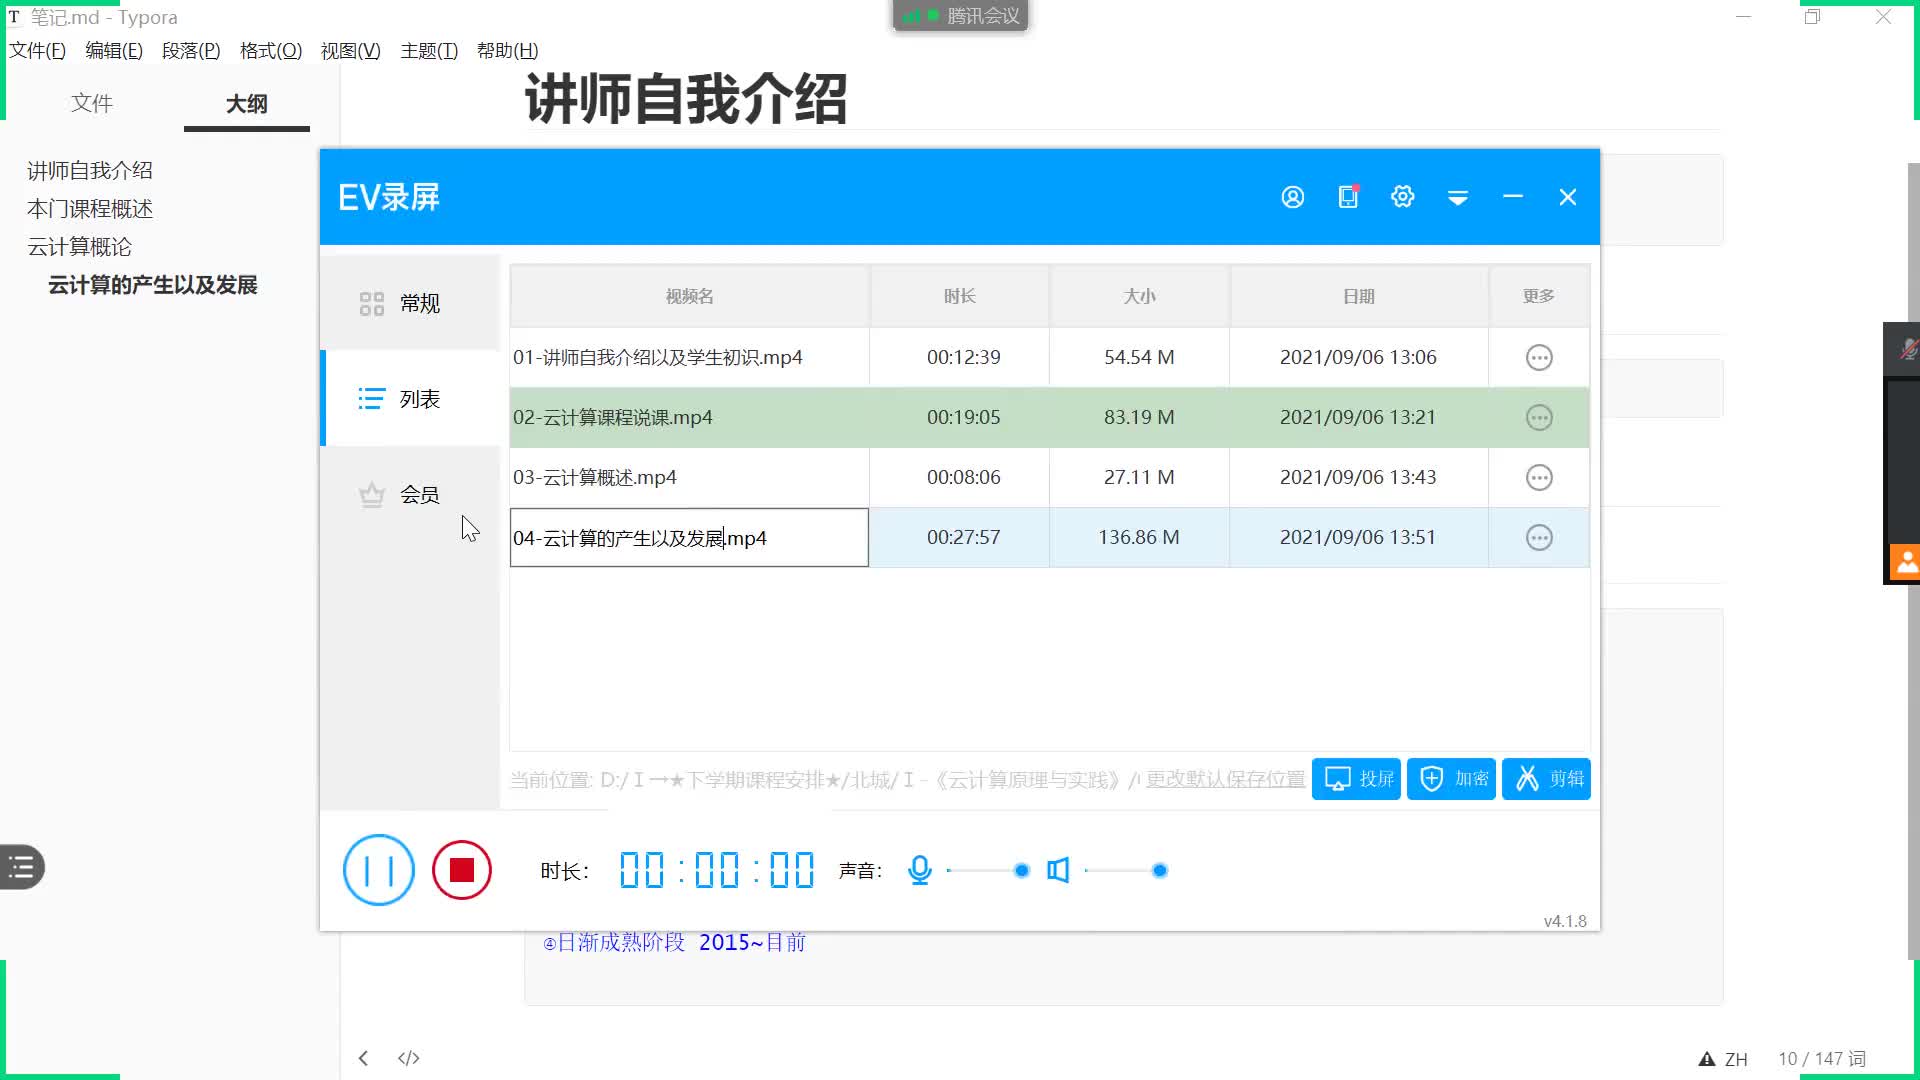
Task: Click 更改默认保存位置 link
Action: tap(1224, 778)
